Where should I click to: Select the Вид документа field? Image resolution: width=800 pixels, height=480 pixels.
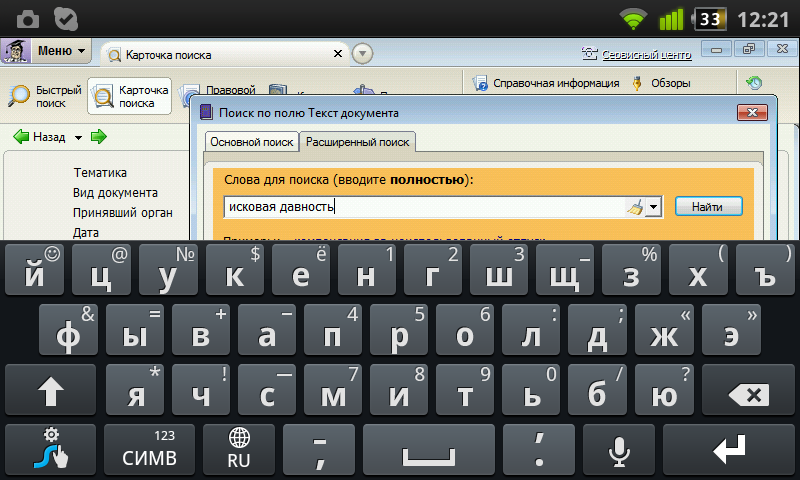(x=115, y=193)
